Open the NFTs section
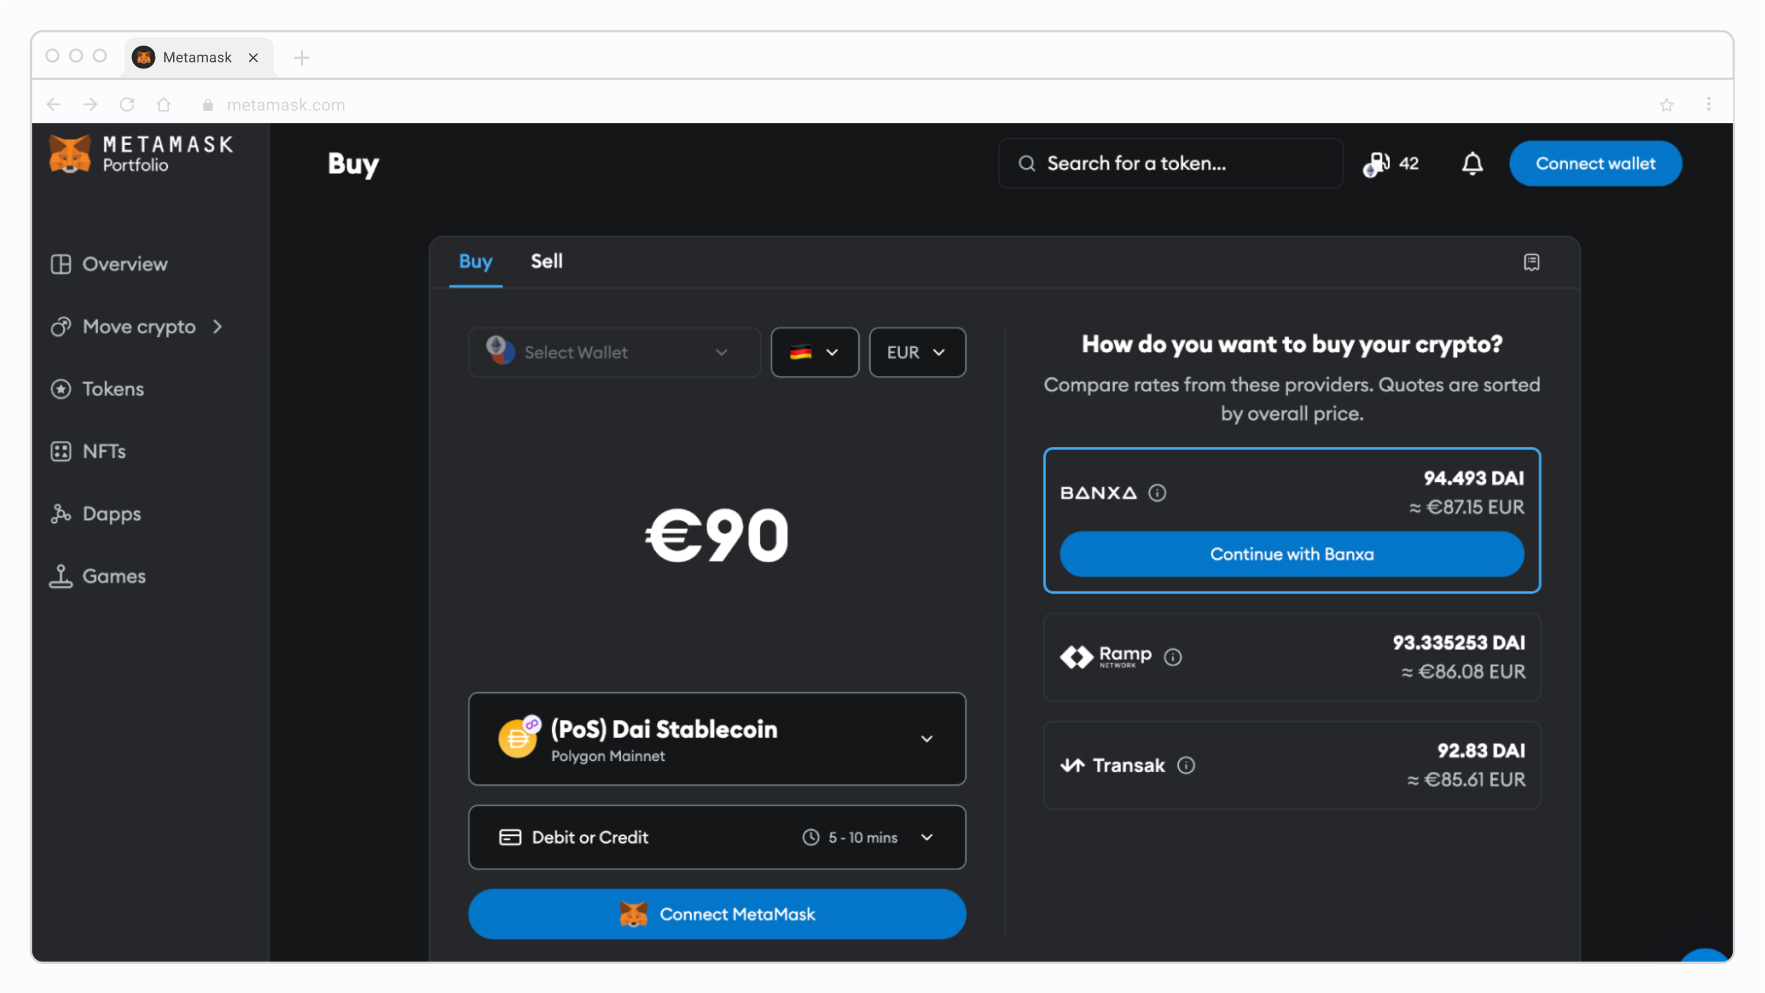This screenshot has width=1765, height=993. coord(89,451)
